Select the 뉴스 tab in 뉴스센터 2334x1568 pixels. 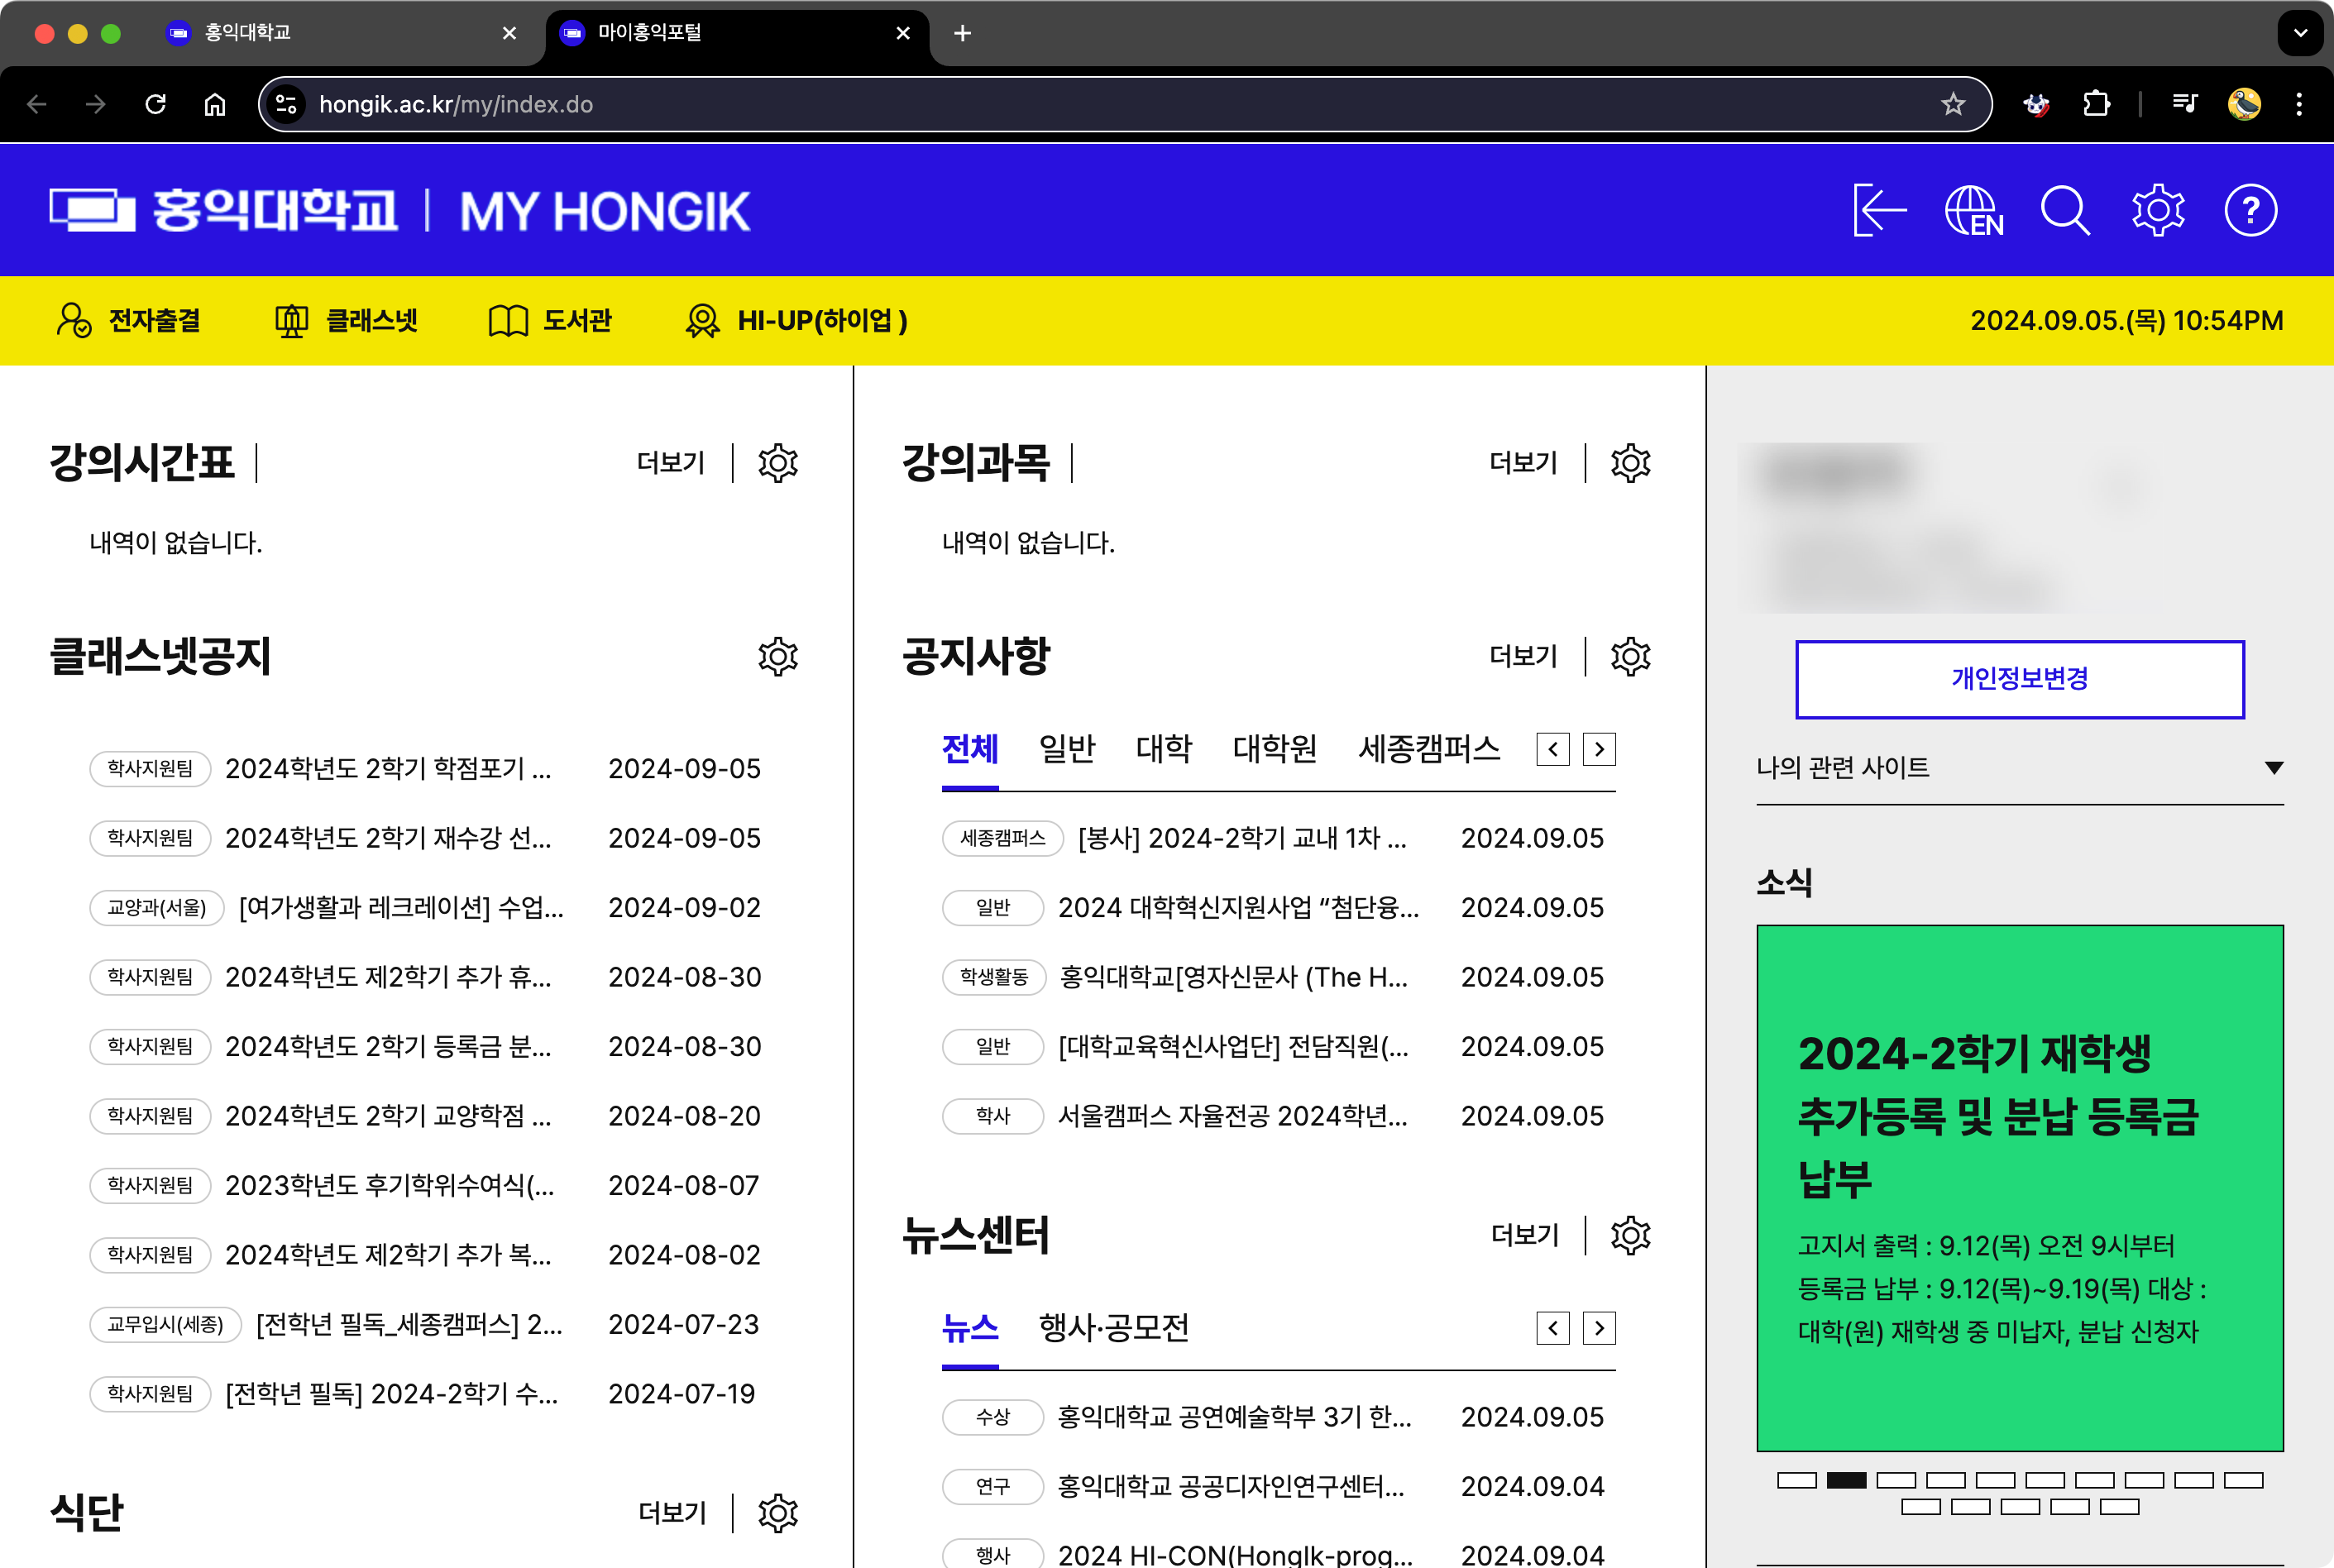(970, 1328)
